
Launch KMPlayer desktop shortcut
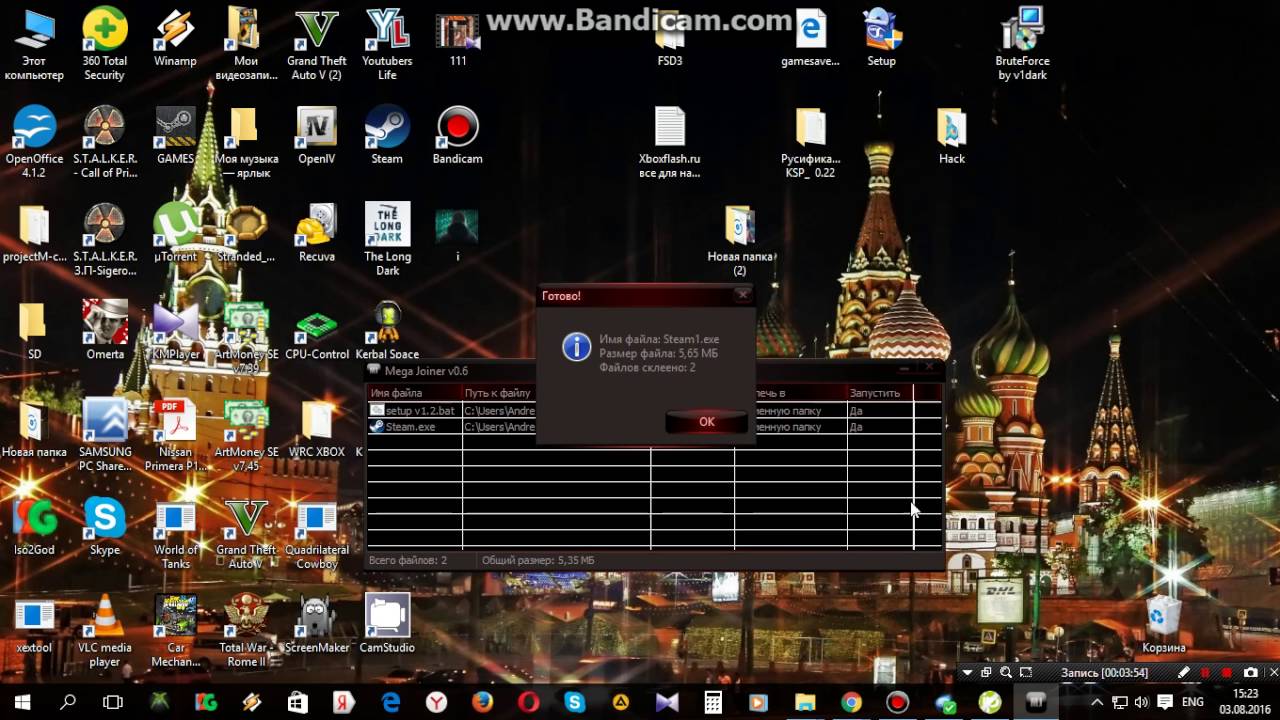click(175, 331)
